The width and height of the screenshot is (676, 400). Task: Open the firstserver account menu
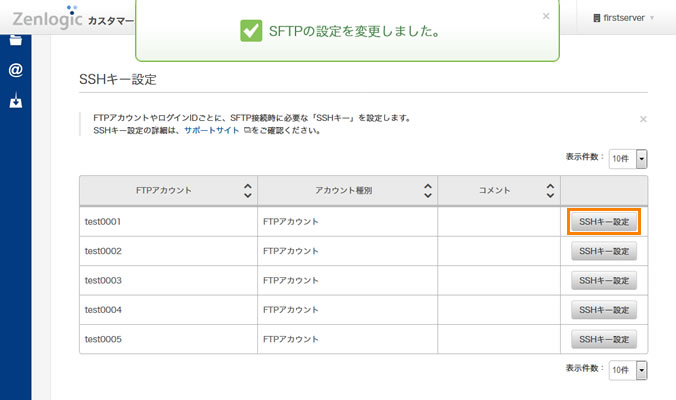coord(624,18)
